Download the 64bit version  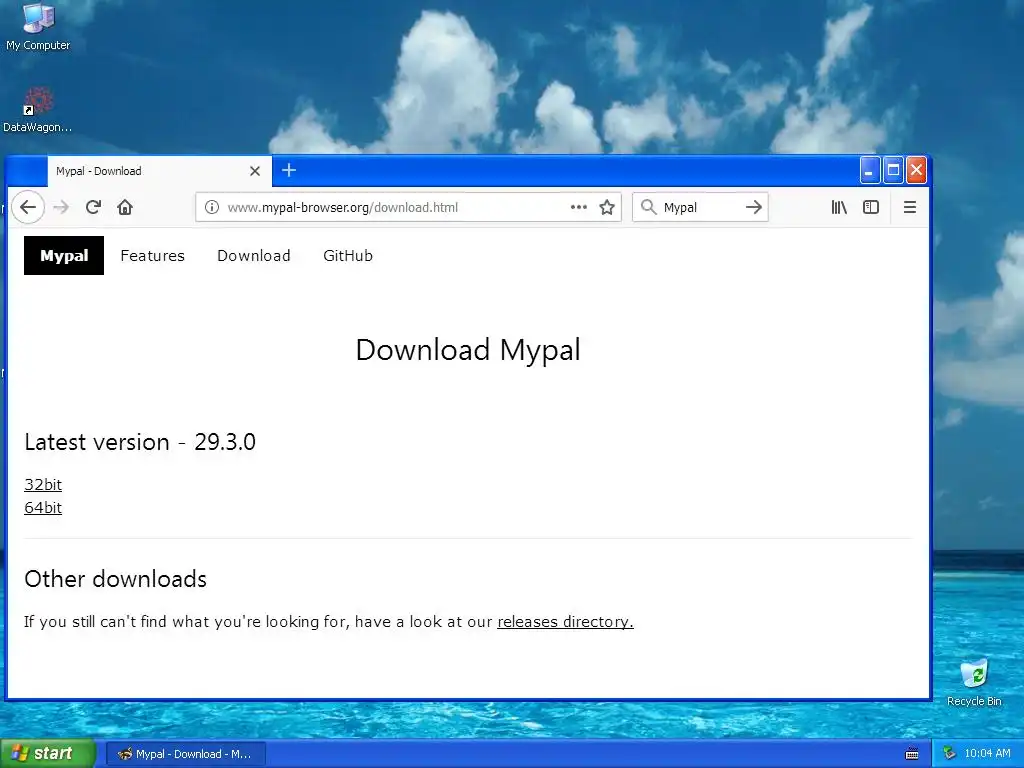(43, 507)
